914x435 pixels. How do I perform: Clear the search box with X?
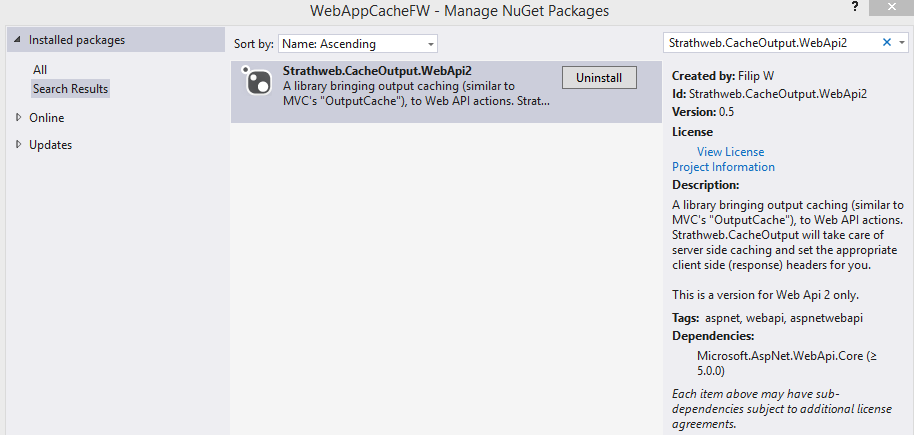coord(886,43)
